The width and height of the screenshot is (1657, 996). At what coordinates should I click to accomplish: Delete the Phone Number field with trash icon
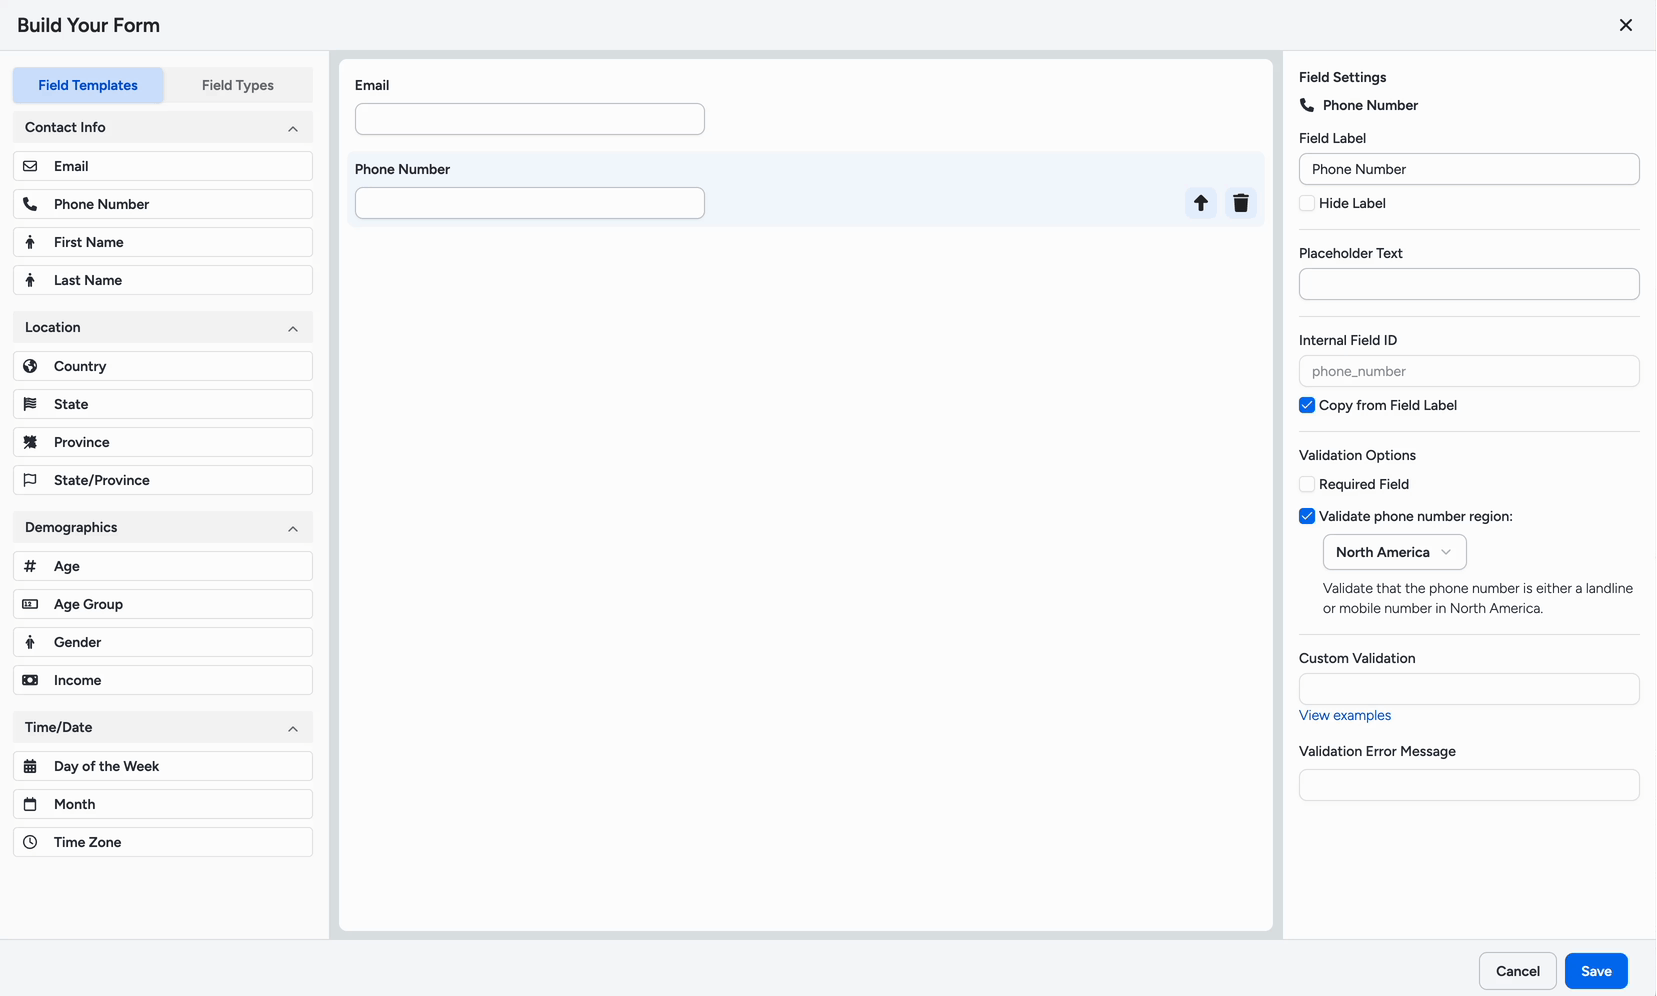[1241, 203]
